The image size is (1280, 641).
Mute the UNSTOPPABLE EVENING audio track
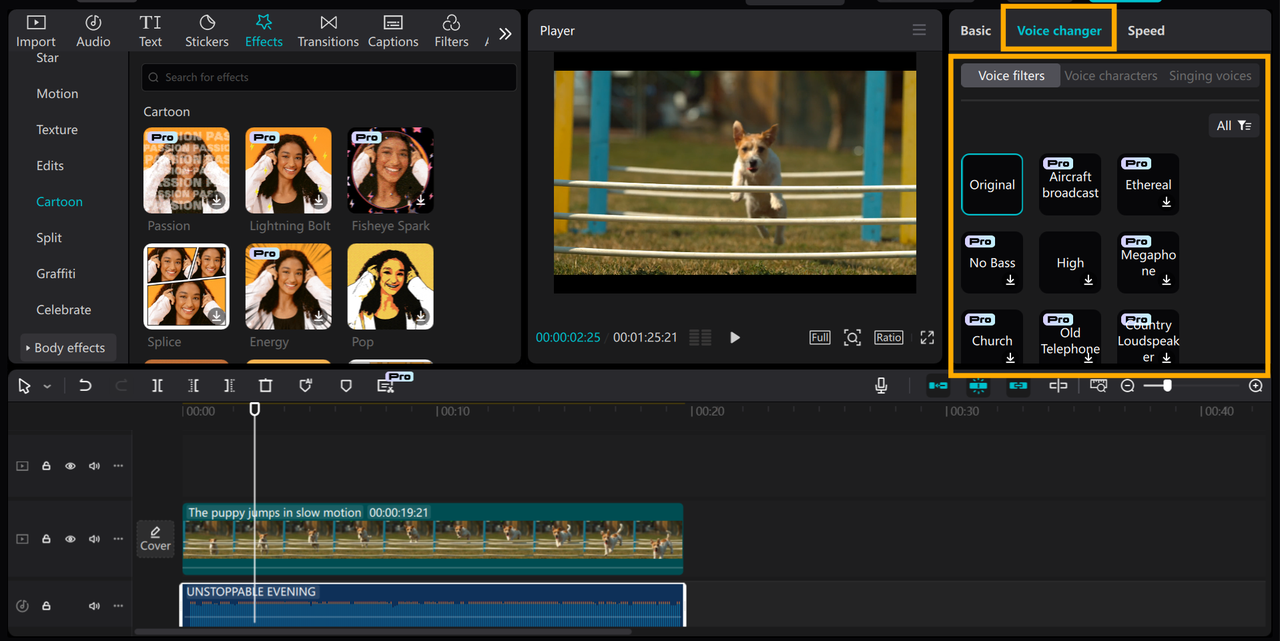tap(94, 606)
